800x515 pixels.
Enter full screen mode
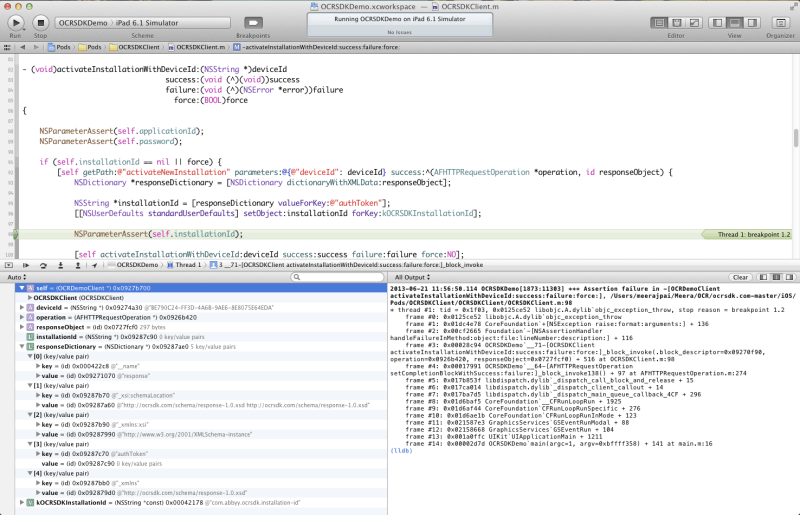(x=793, y=6)
